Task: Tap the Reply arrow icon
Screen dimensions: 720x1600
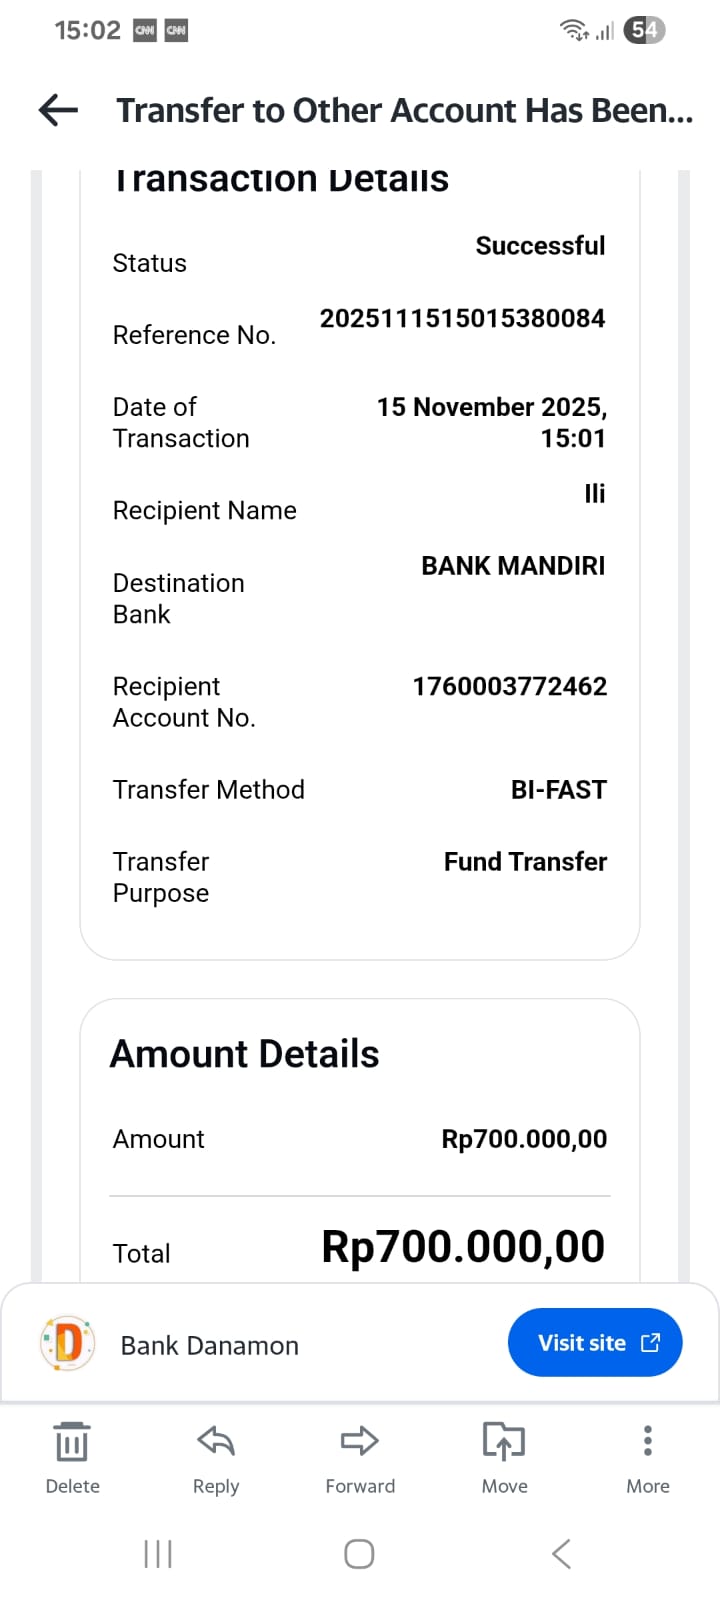Action: click(x=216, y=1442)
